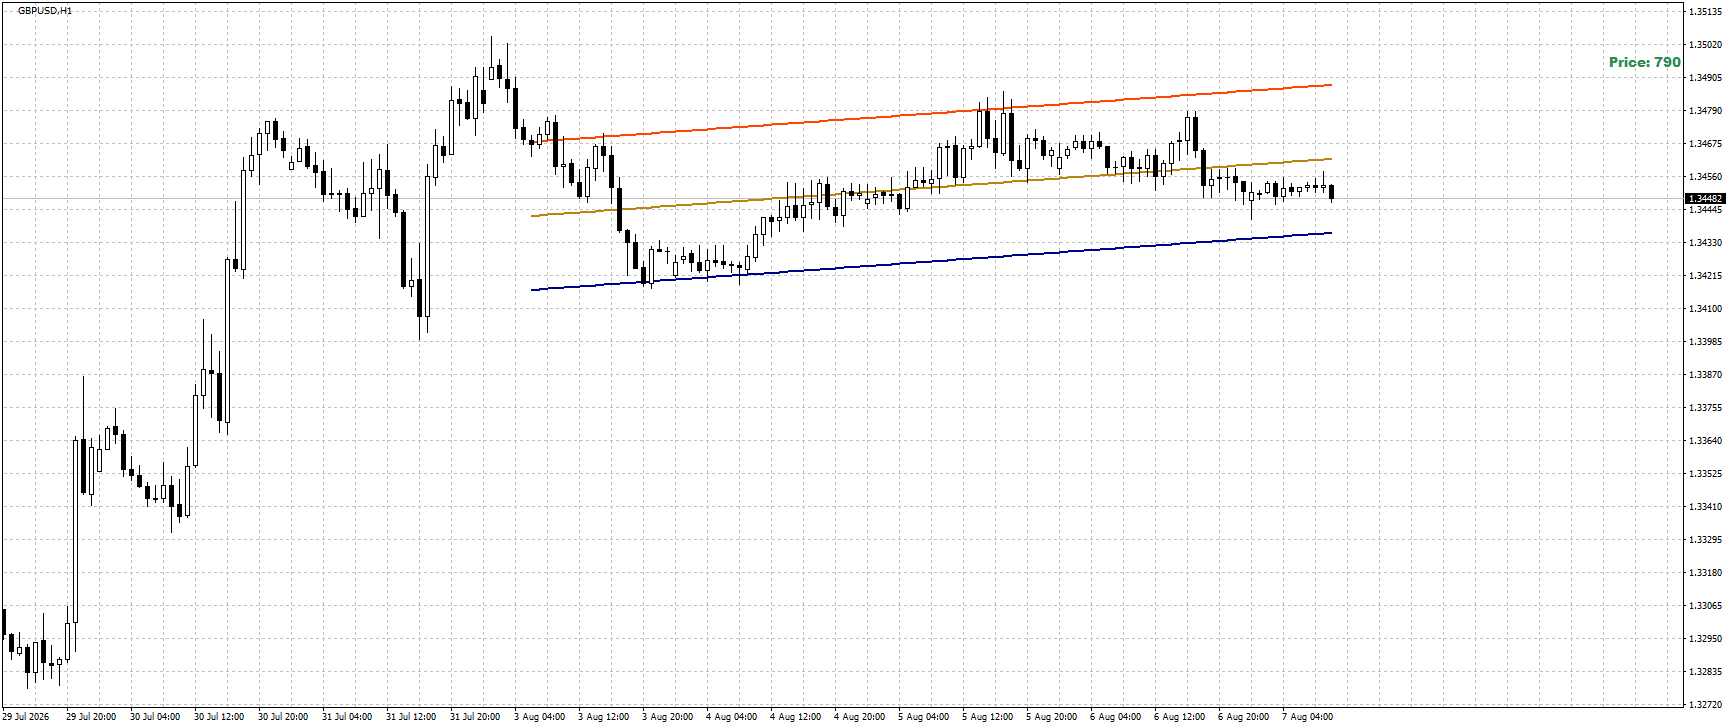The height and width of the screenshot is (728, 1729).
Task: Click the "31 Jul 20:00" time label
Action: click(475, 717)
